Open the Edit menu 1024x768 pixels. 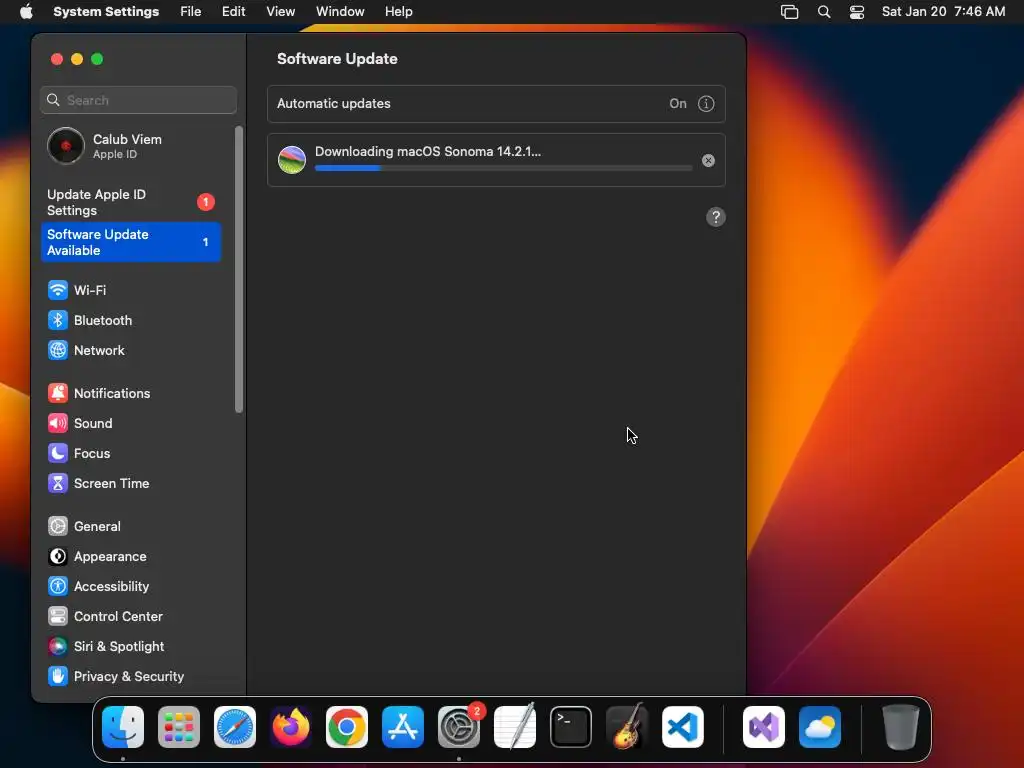click(233, 12)
